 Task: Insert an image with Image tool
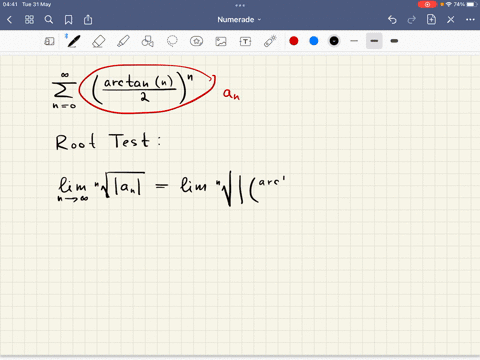(221, 41)
